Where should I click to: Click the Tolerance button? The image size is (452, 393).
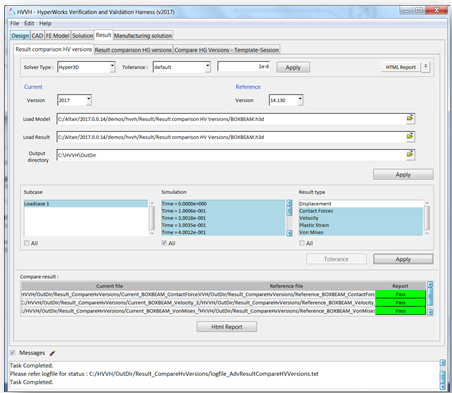336,259
